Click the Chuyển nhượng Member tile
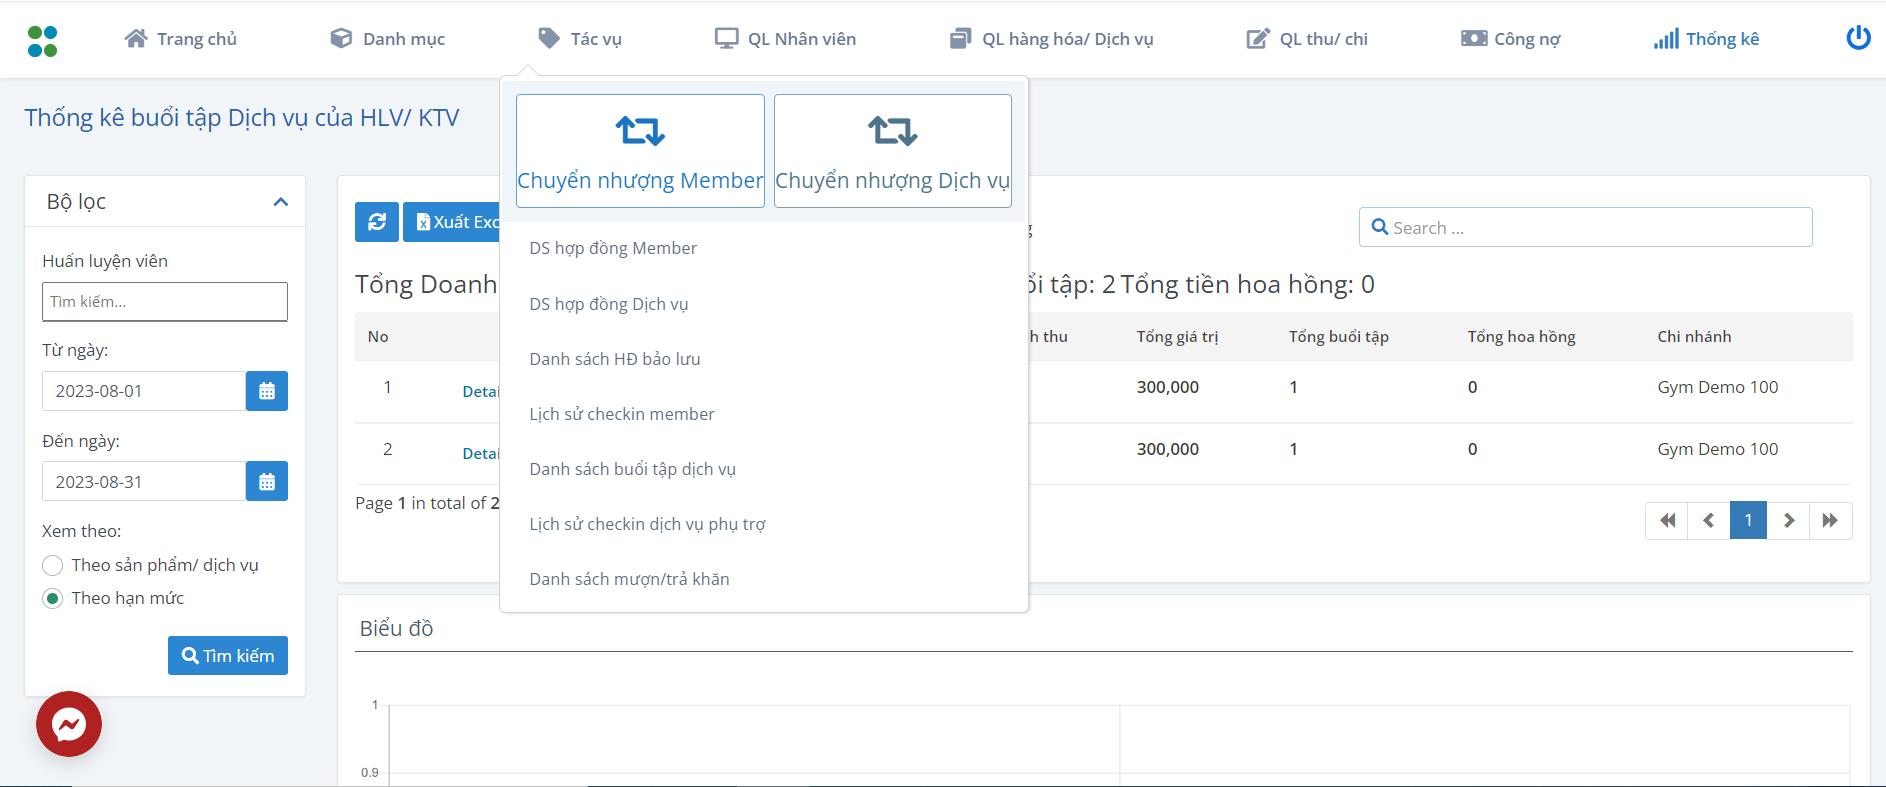Screen dimensions: 1886x787 click(640, 151)
